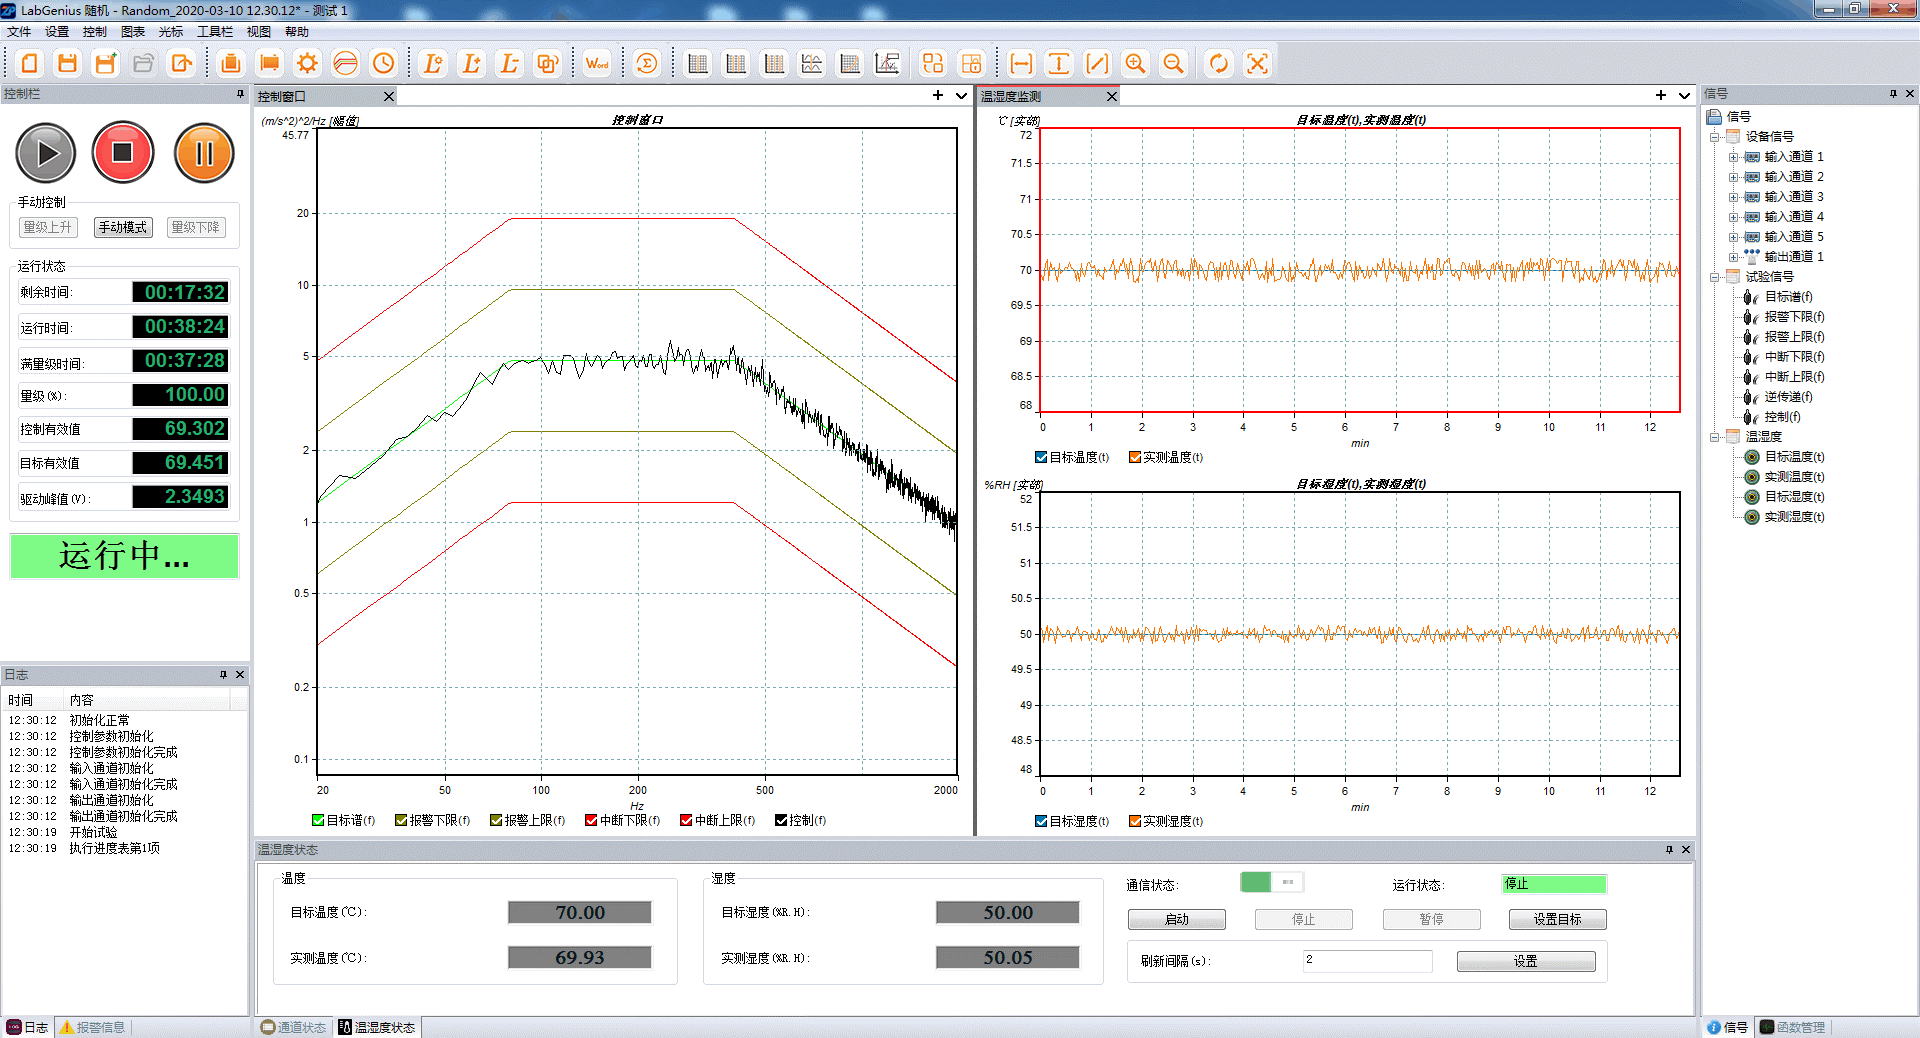Open the 控制窗口 tab list dropdown arrow
Image resolution: width=1920 pixels, height=1038 pixels.
coord(962,96)
